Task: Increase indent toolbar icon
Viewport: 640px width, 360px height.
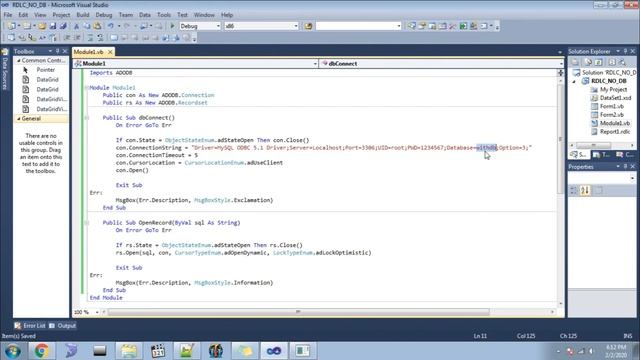Action: point(77,38)
